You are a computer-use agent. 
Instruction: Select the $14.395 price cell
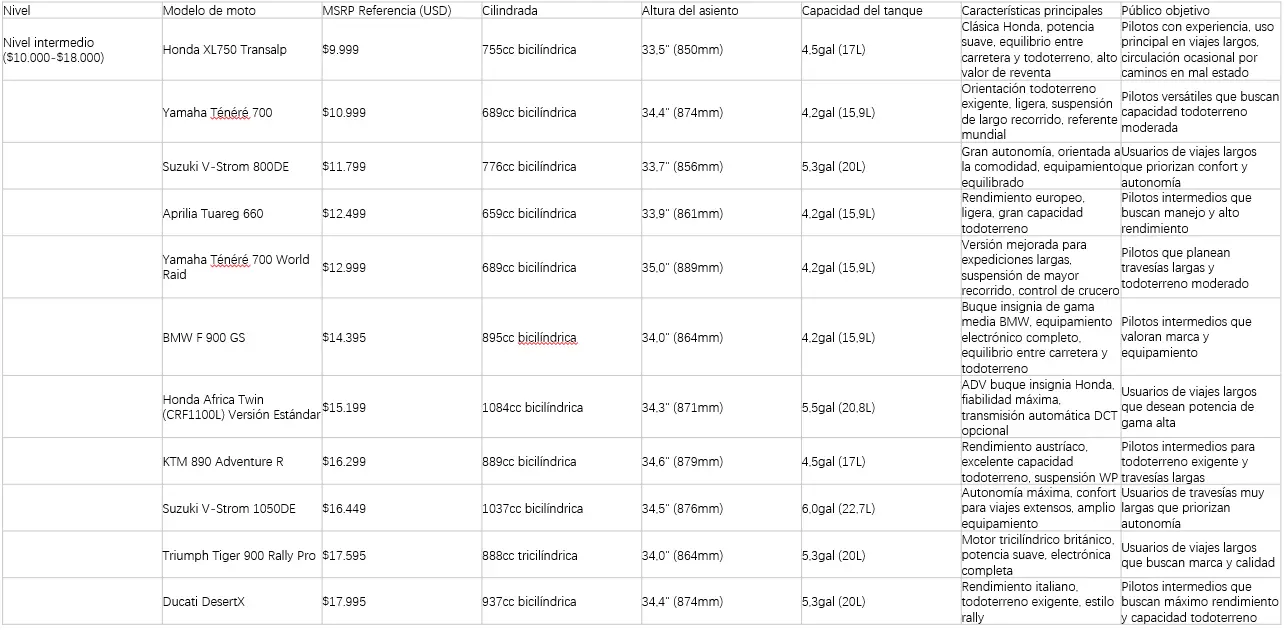[401, 338]
